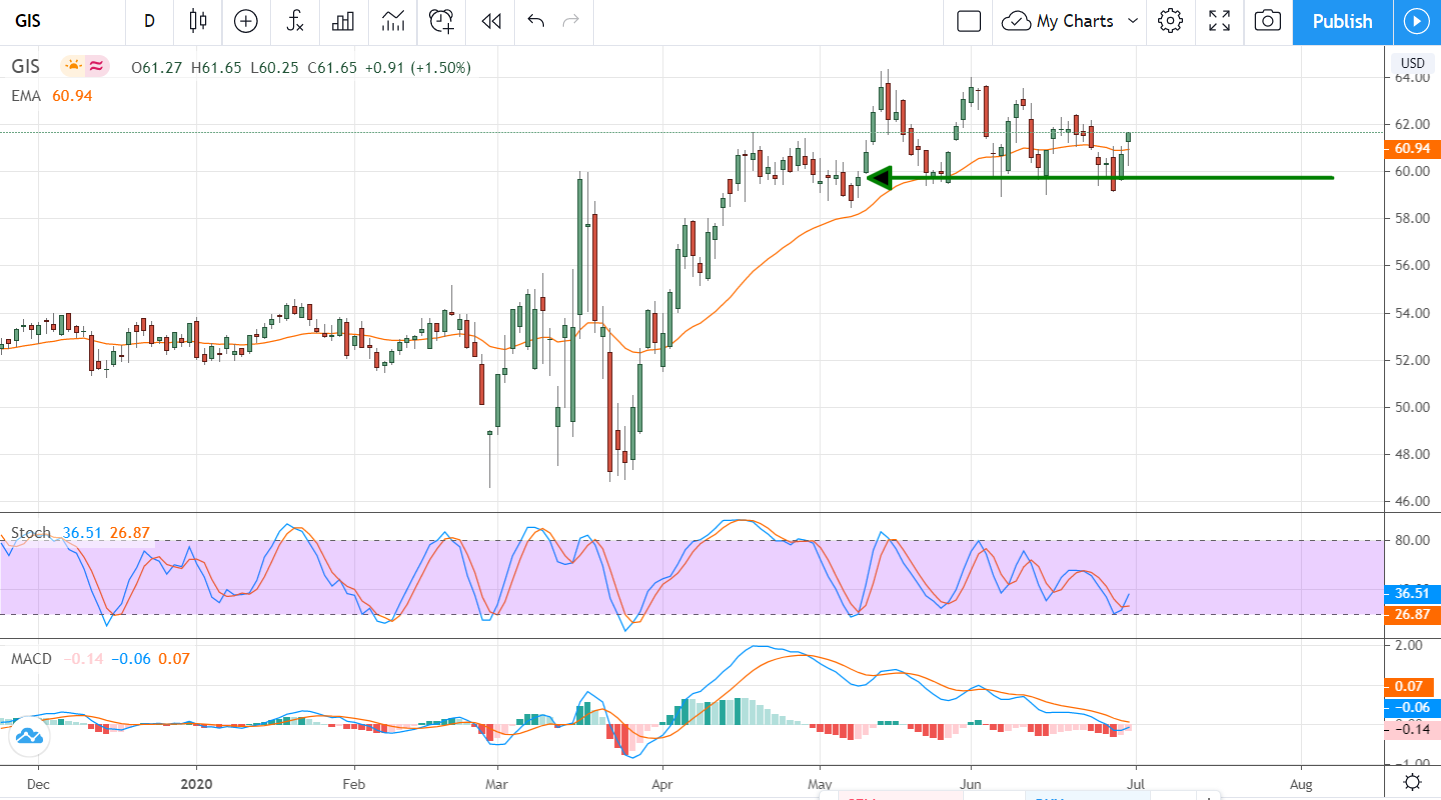Click the Compare or add symbol icon
Image resolution: width=1441 pixels, height=800 pixels.
[x=245, y=21]
